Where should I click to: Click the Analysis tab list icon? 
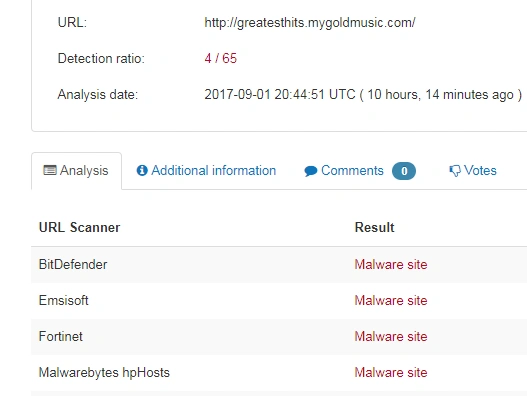pos(50,170)
